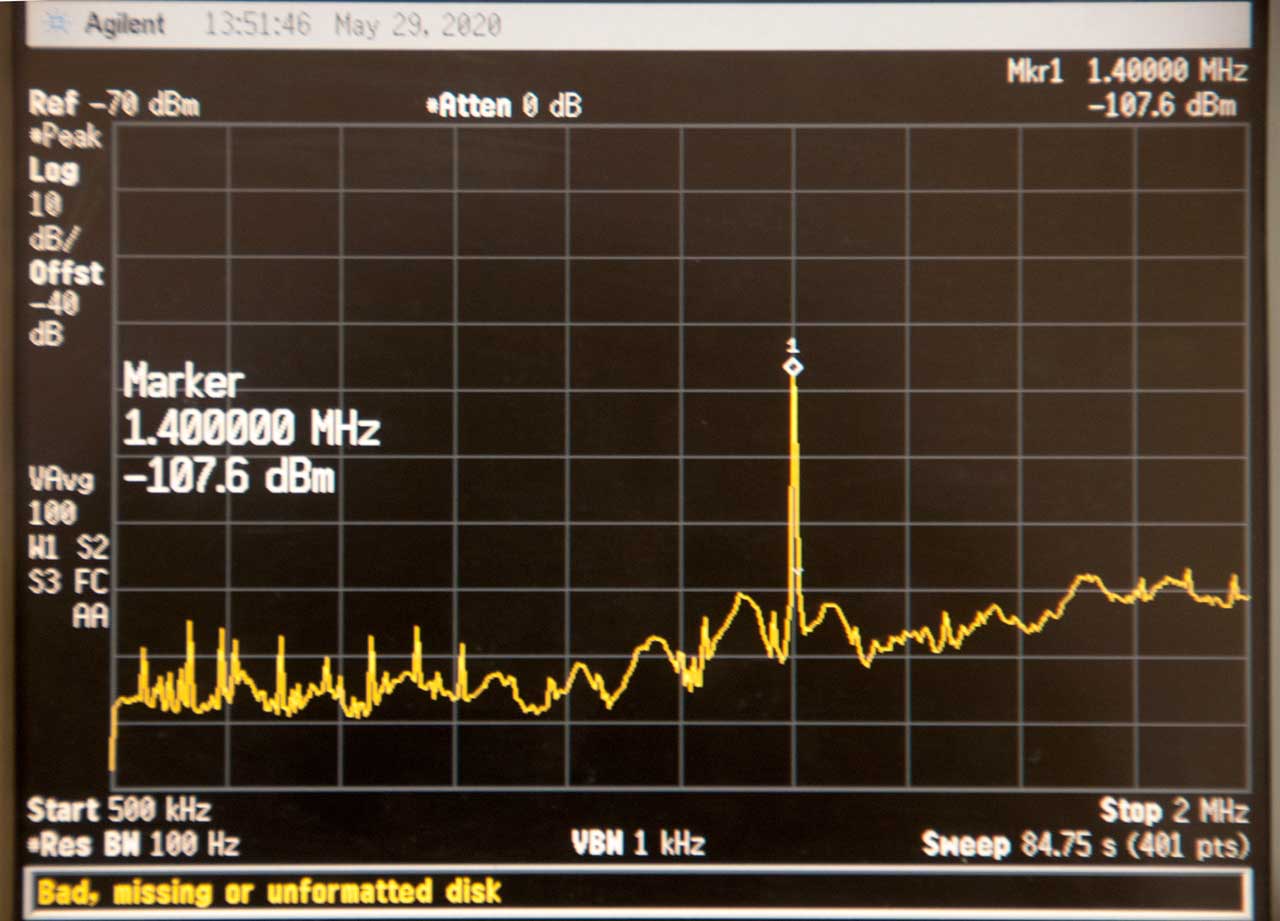Click the Agilent logo icon in title bar

click(x=59, y=24)
